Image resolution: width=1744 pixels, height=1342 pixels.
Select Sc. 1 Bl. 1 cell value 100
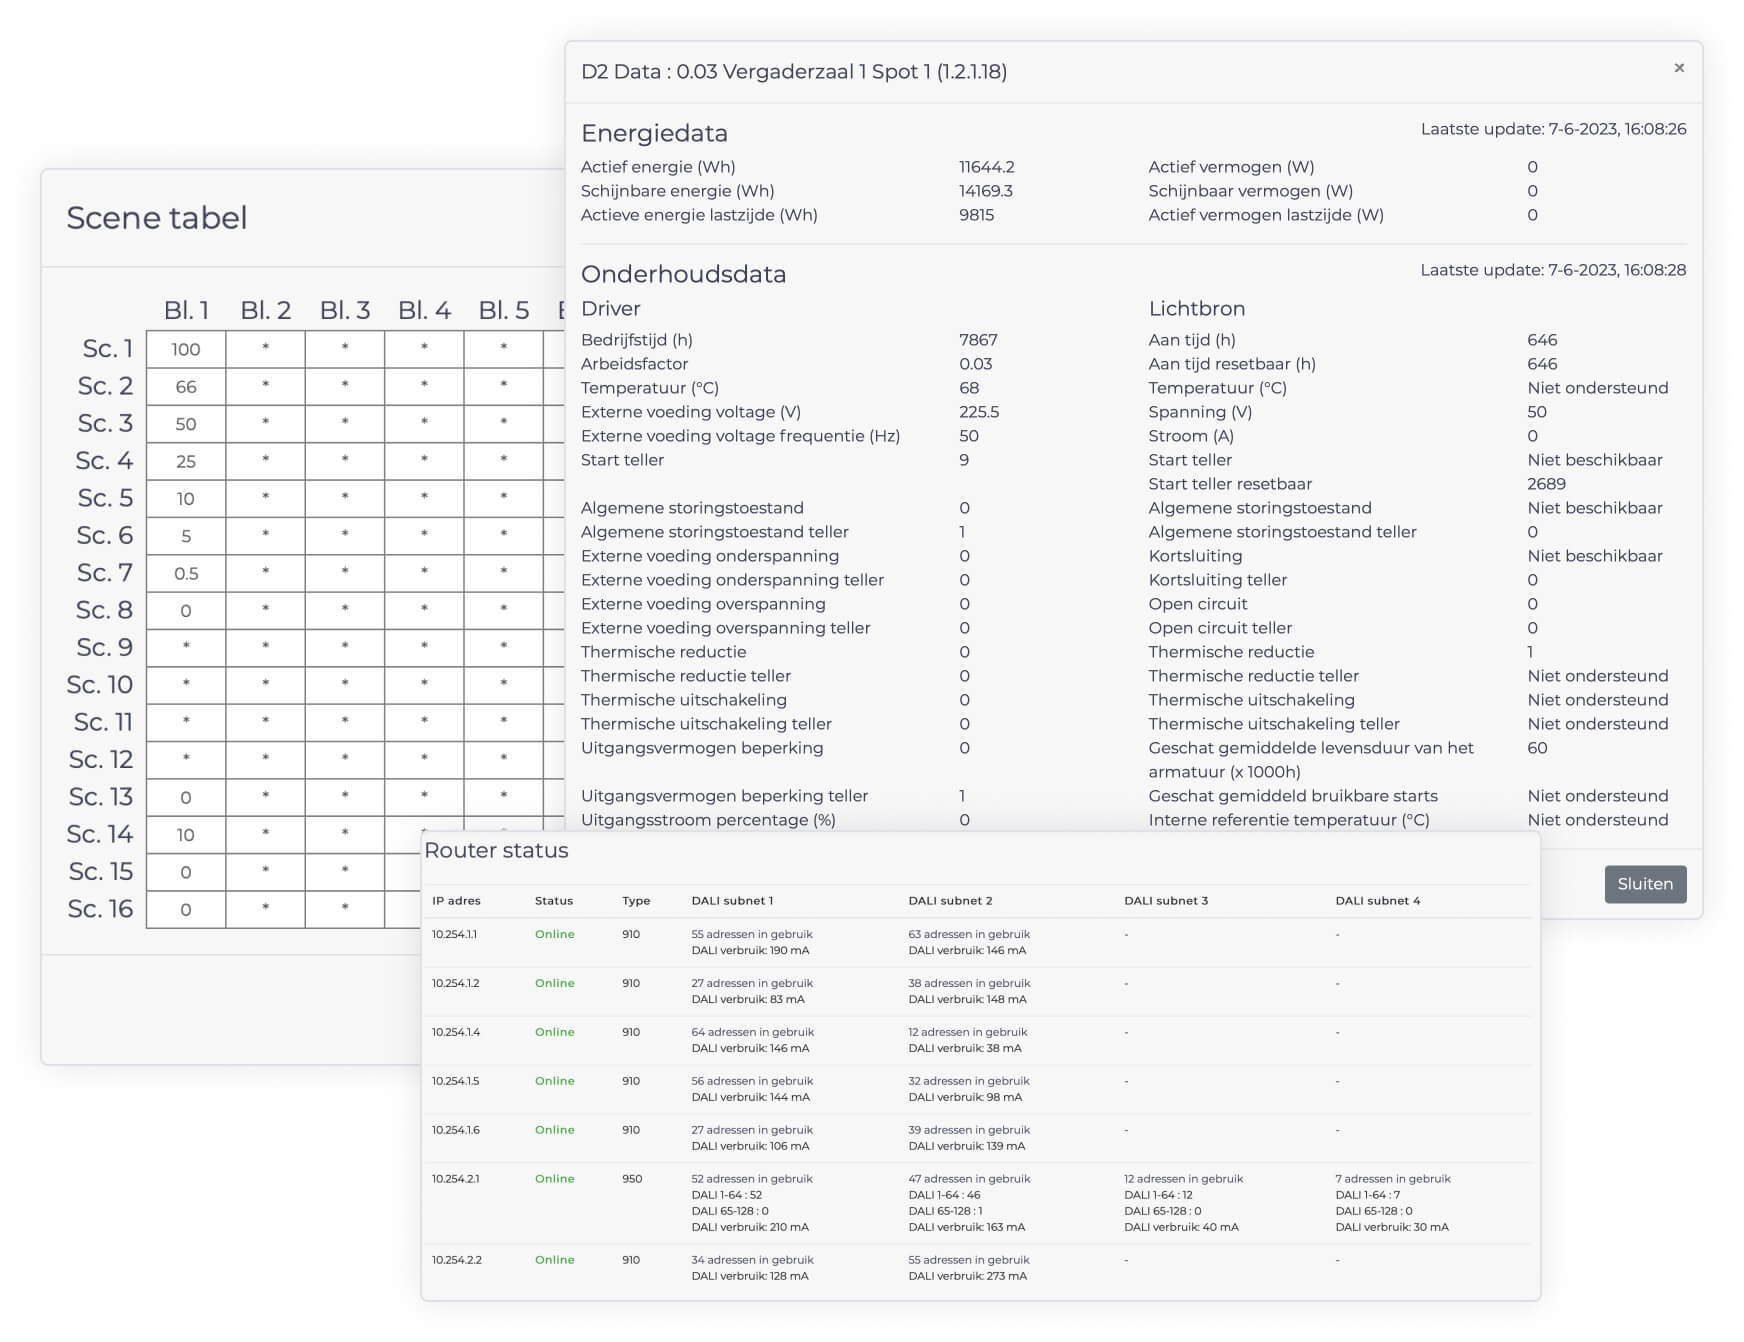point(186,349)
